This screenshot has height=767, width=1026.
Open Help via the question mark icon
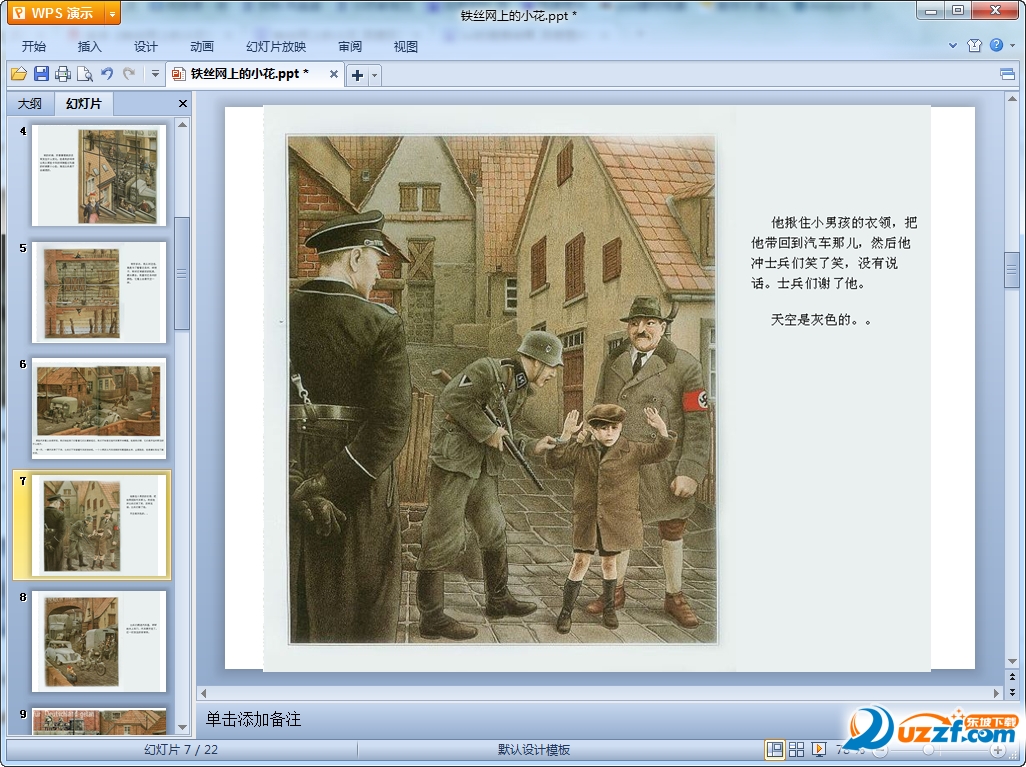[x=996, y=46]
